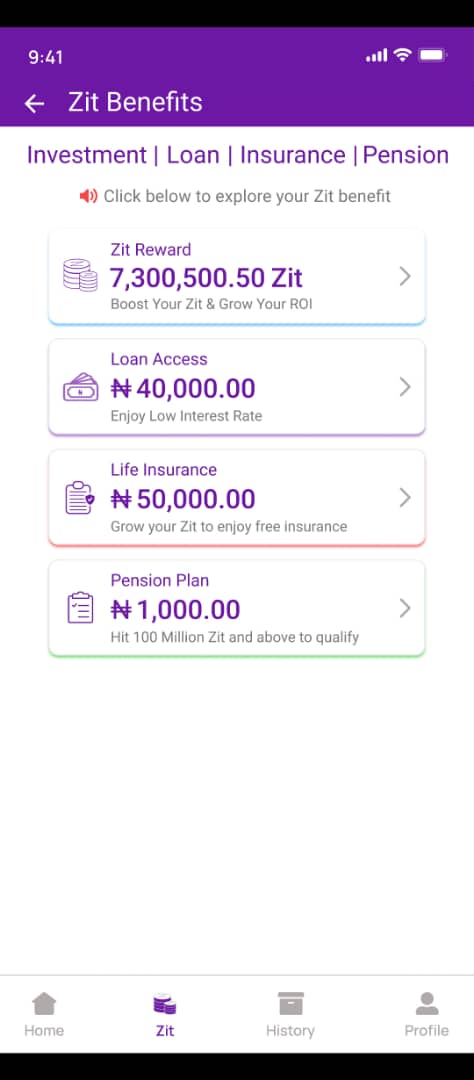Screen dimensions: 474x1080
Task: Expand Zit Reward with its chevron
Action: pos(405,277)
